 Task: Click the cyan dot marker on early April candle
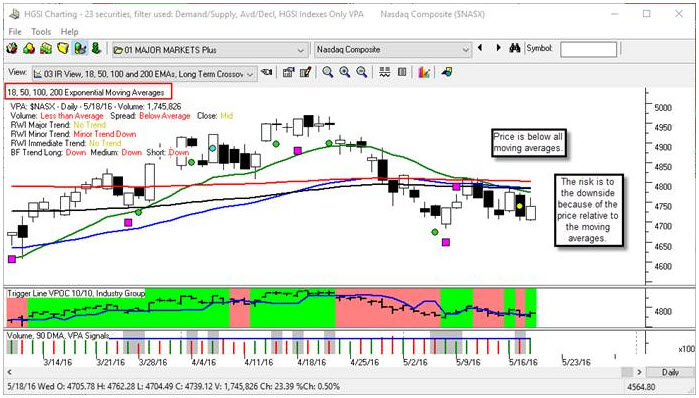pos(213,148)
